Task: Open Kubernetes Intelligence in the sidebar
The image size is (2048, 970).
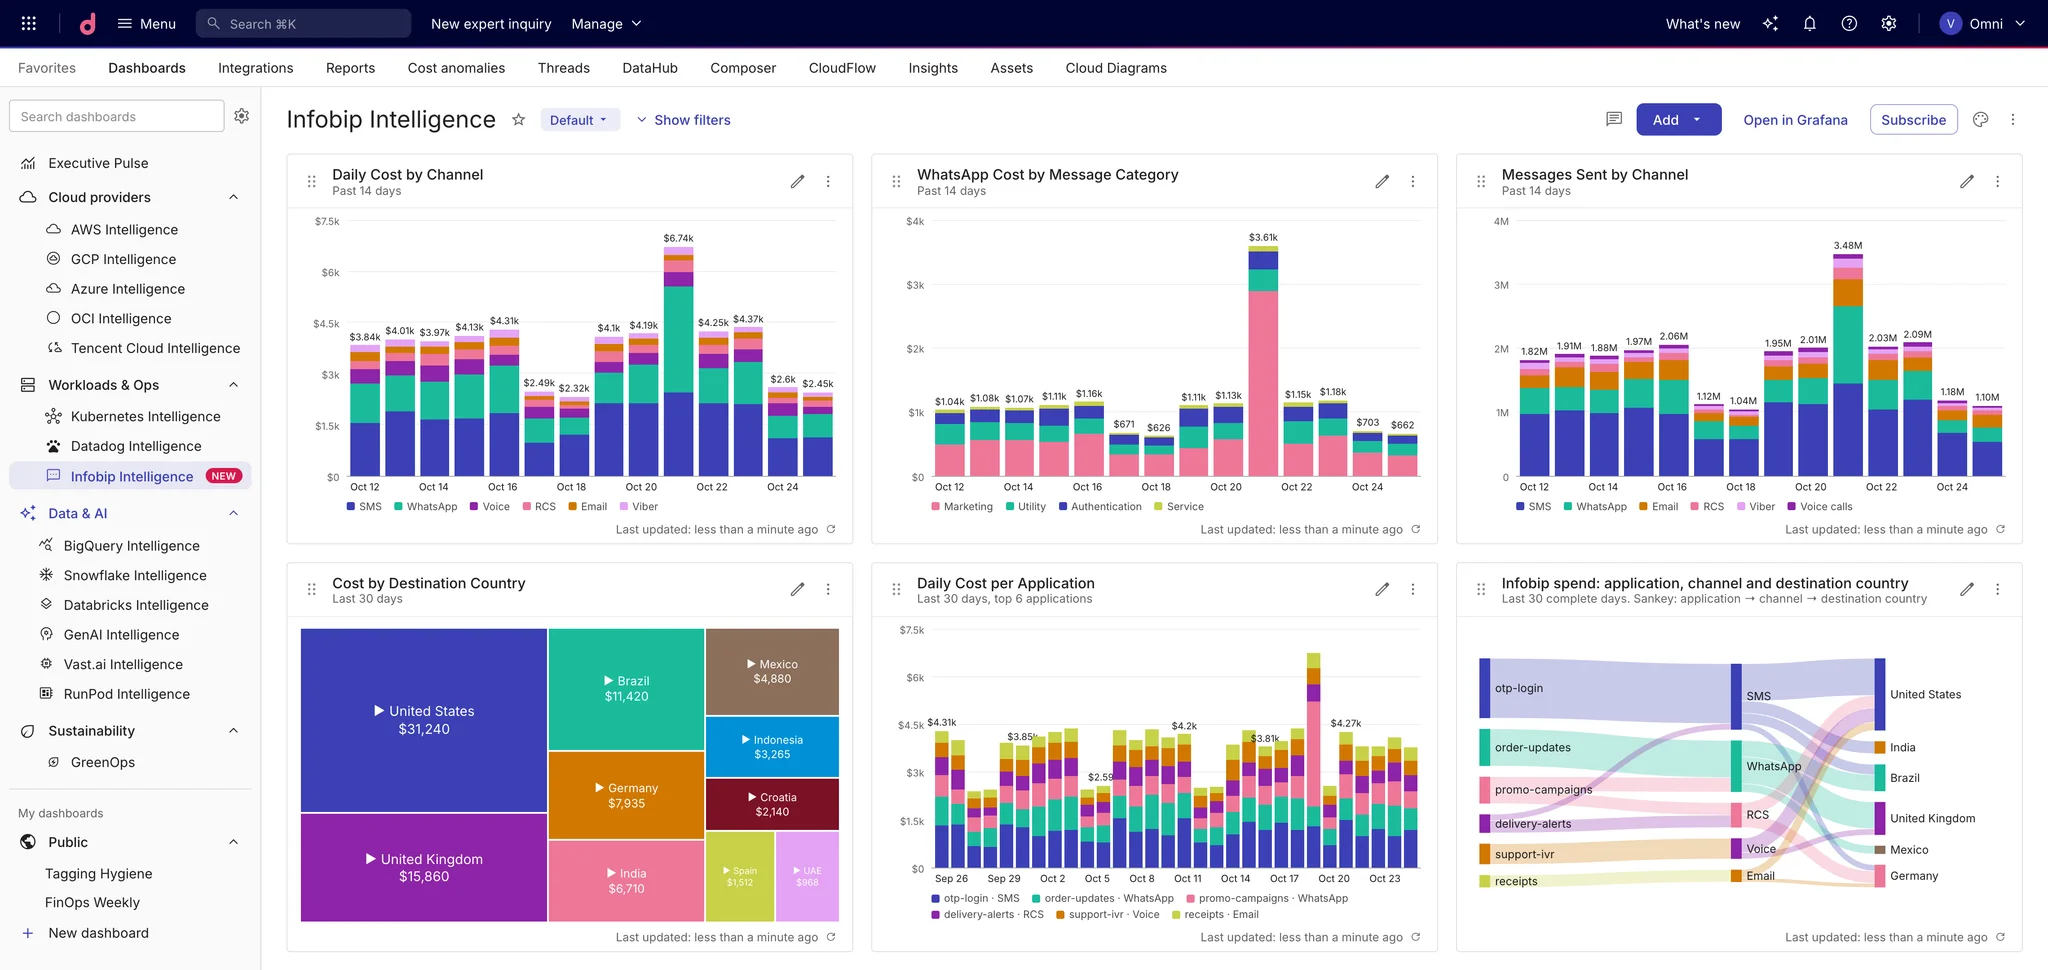Action: [134, 417]
